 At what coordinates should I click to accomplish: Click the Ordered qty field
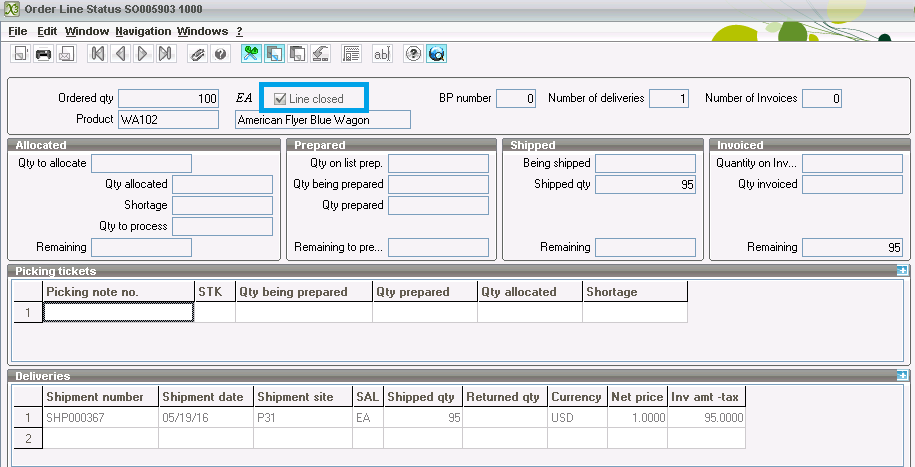click(169, 98)
